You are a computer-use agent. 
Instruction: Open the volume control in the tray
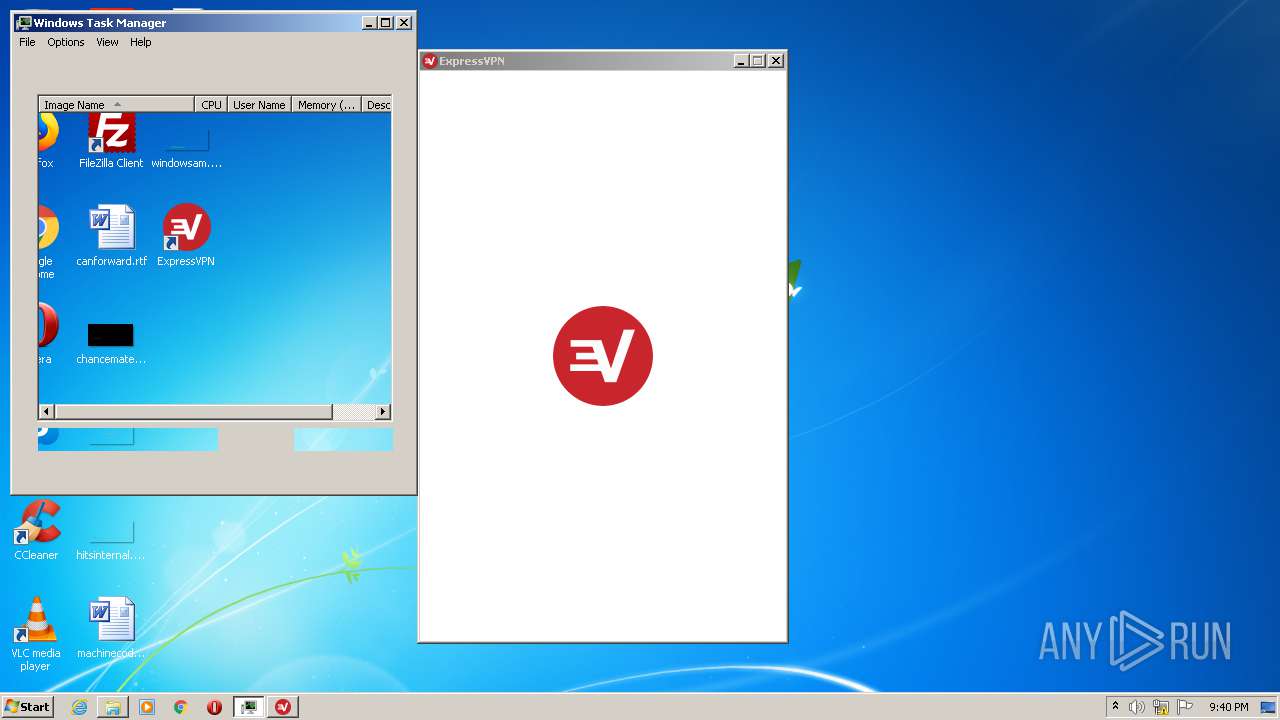tap(1137, 707)
